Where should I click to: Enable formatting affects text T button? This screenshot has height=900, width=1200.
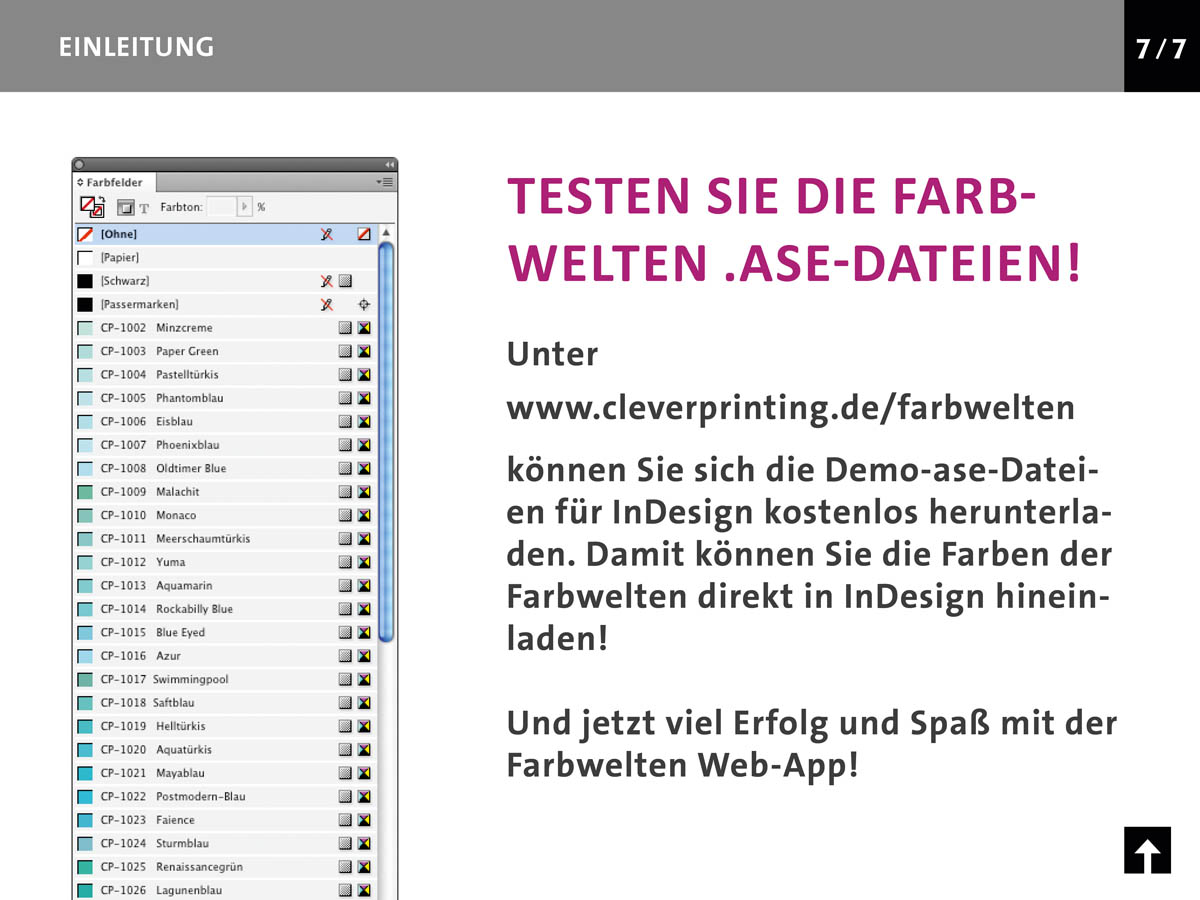click(x=144, y=208)
